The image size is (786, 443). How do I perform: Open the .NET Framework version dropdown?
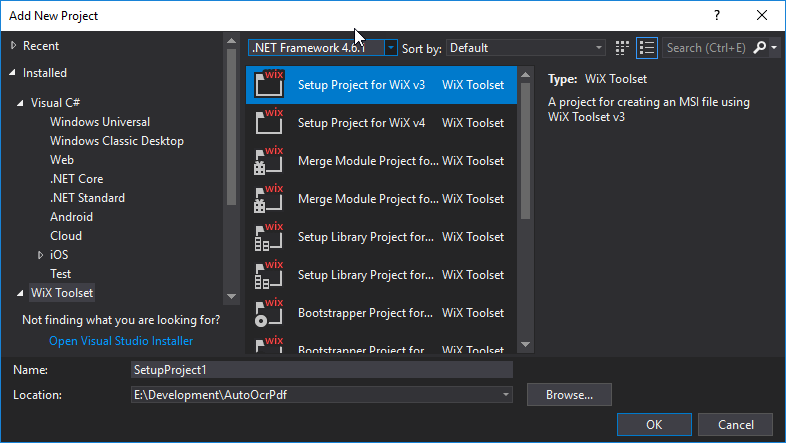point(390,48)
